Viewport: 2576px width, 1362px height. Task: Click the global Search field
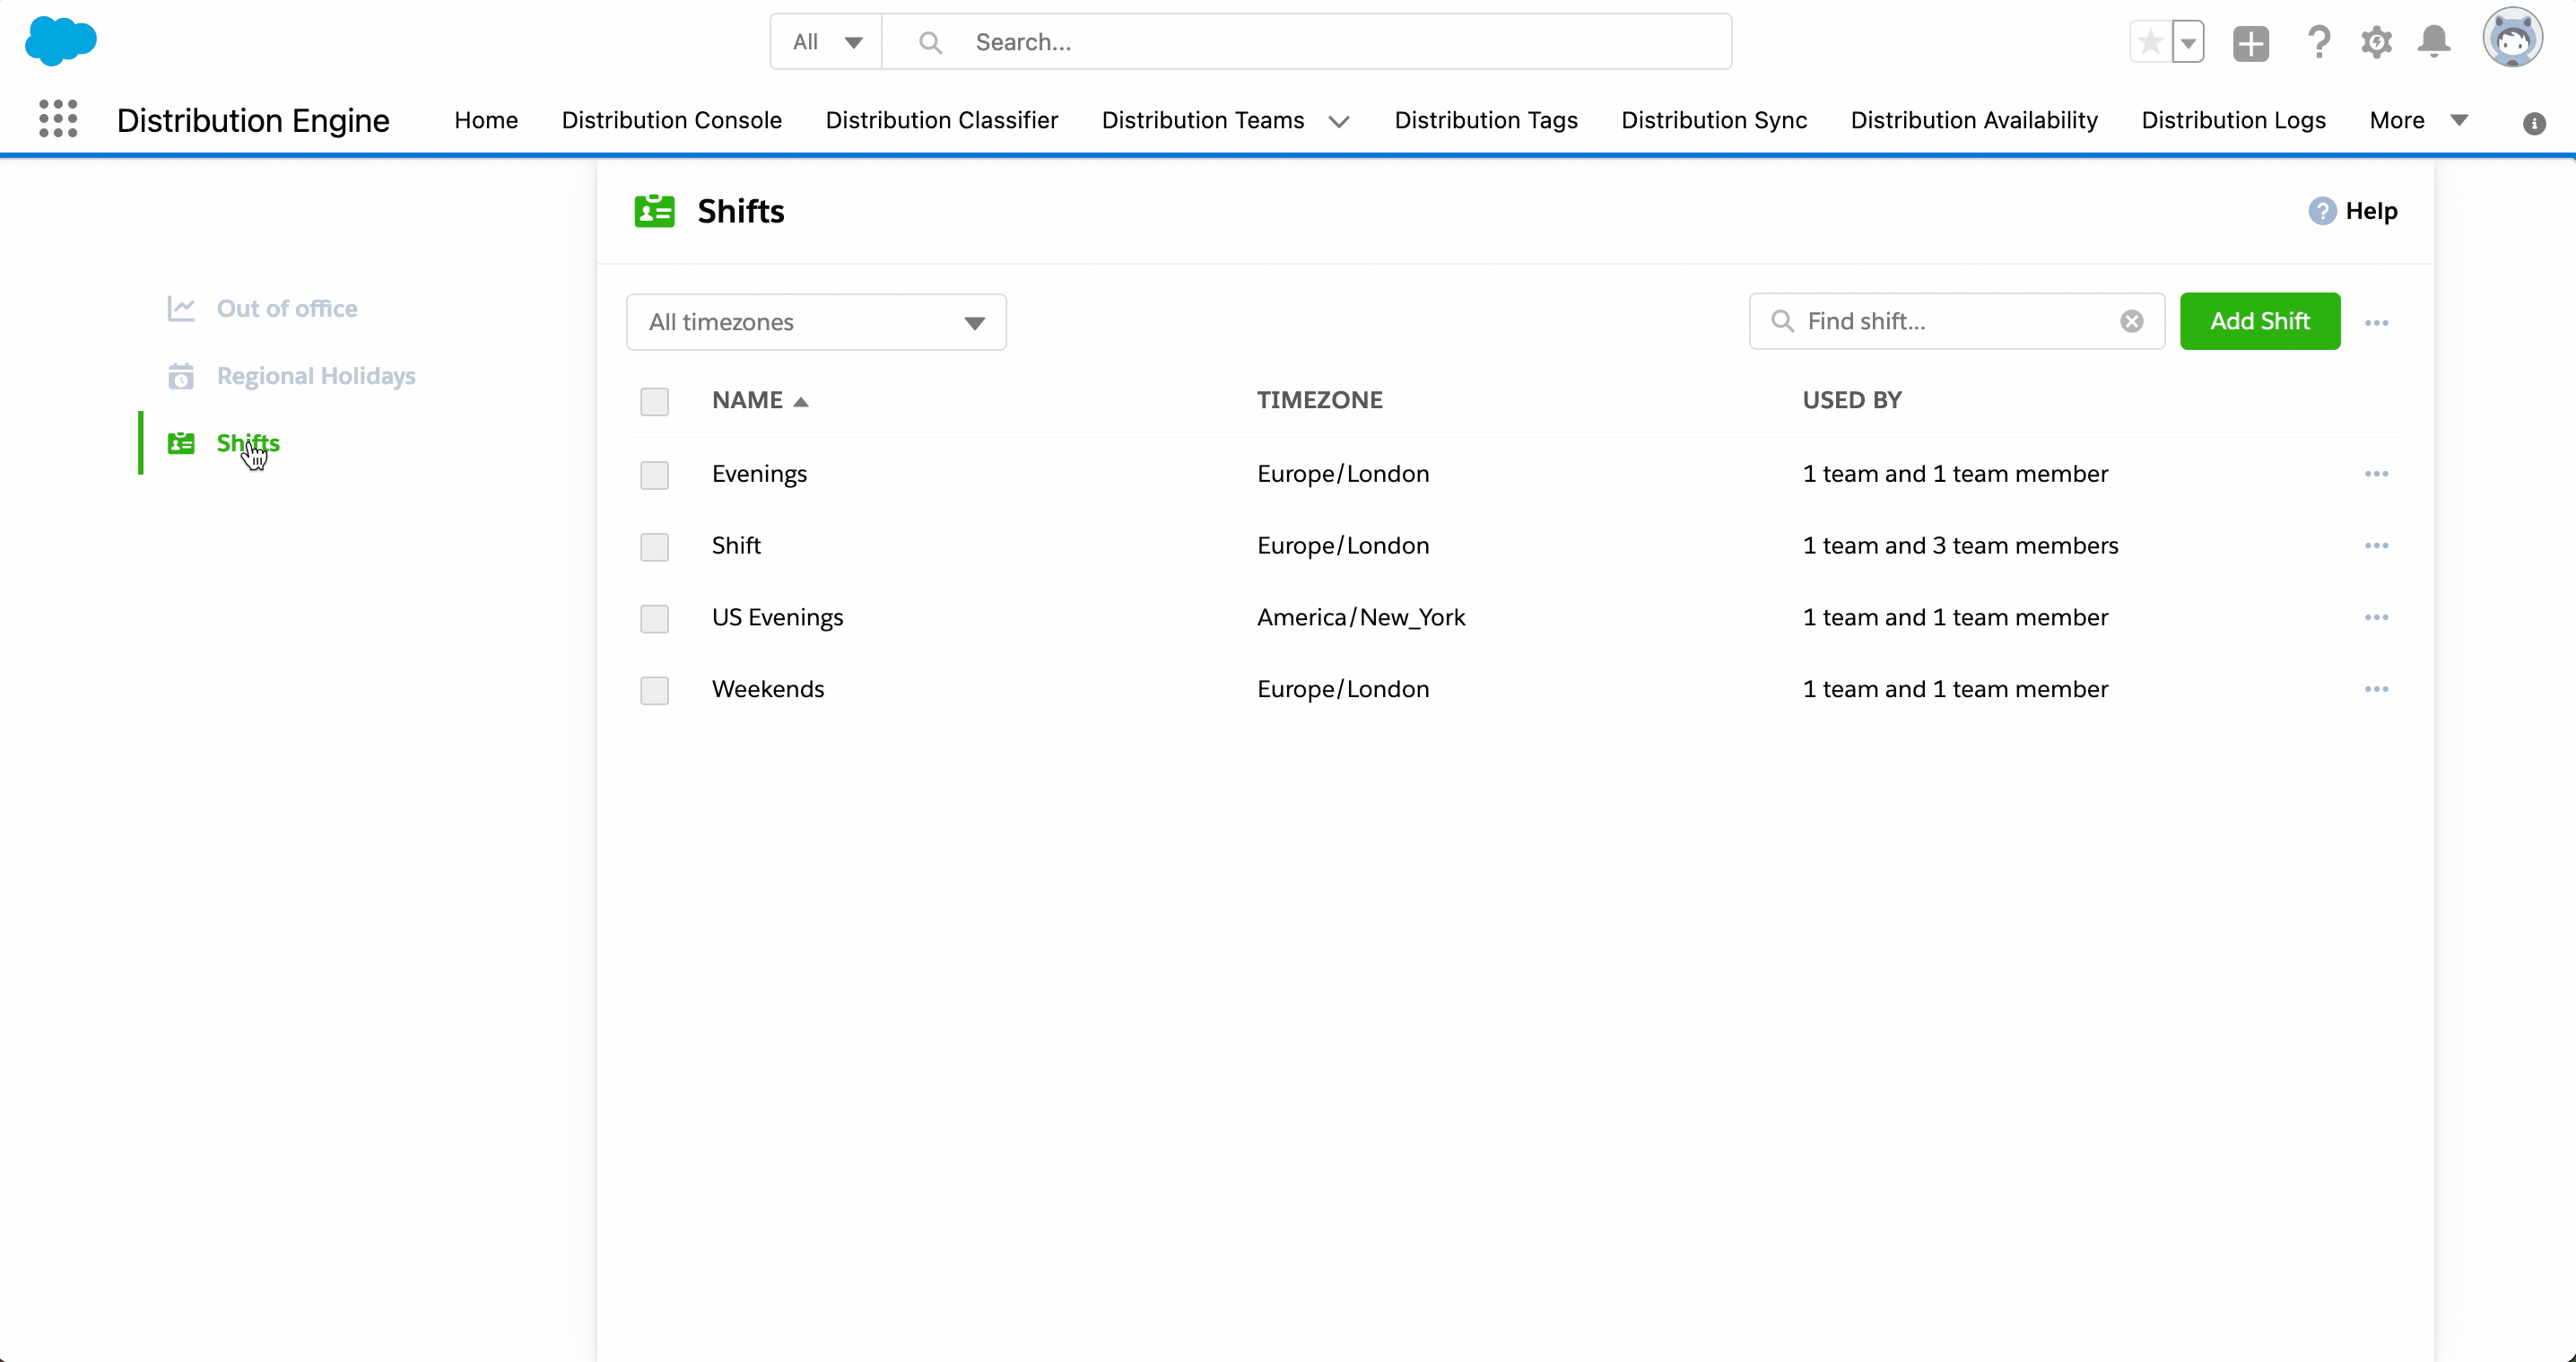(x=1306, y=42)
